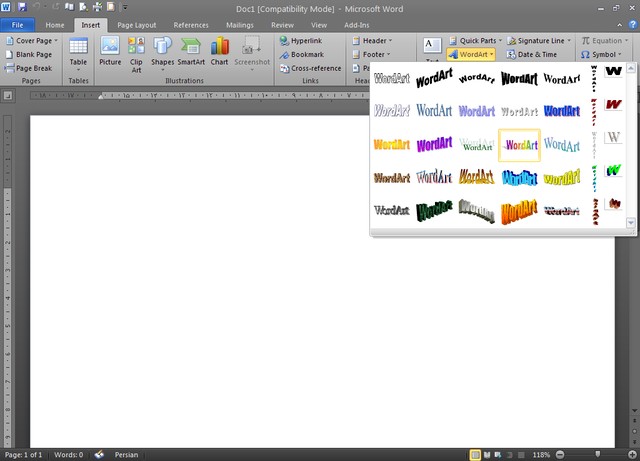Switch to the Page Layout tab

[137, 24]
